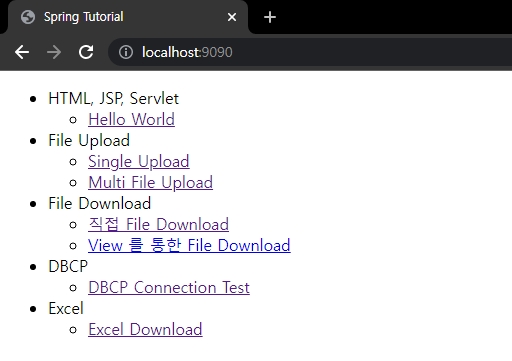The width and height of the screenshot is (512, 361).
Task: Open the Multi File Upload link
Action: coord(150,183)
